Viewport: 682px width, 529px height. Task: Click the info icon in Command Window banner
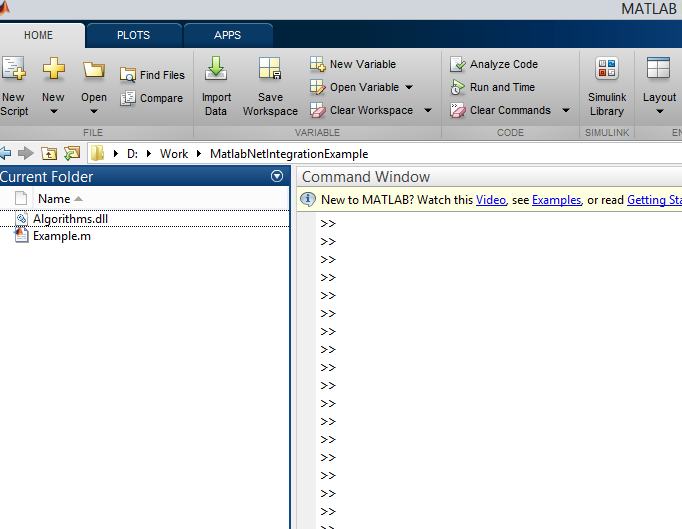pos(308,200)
